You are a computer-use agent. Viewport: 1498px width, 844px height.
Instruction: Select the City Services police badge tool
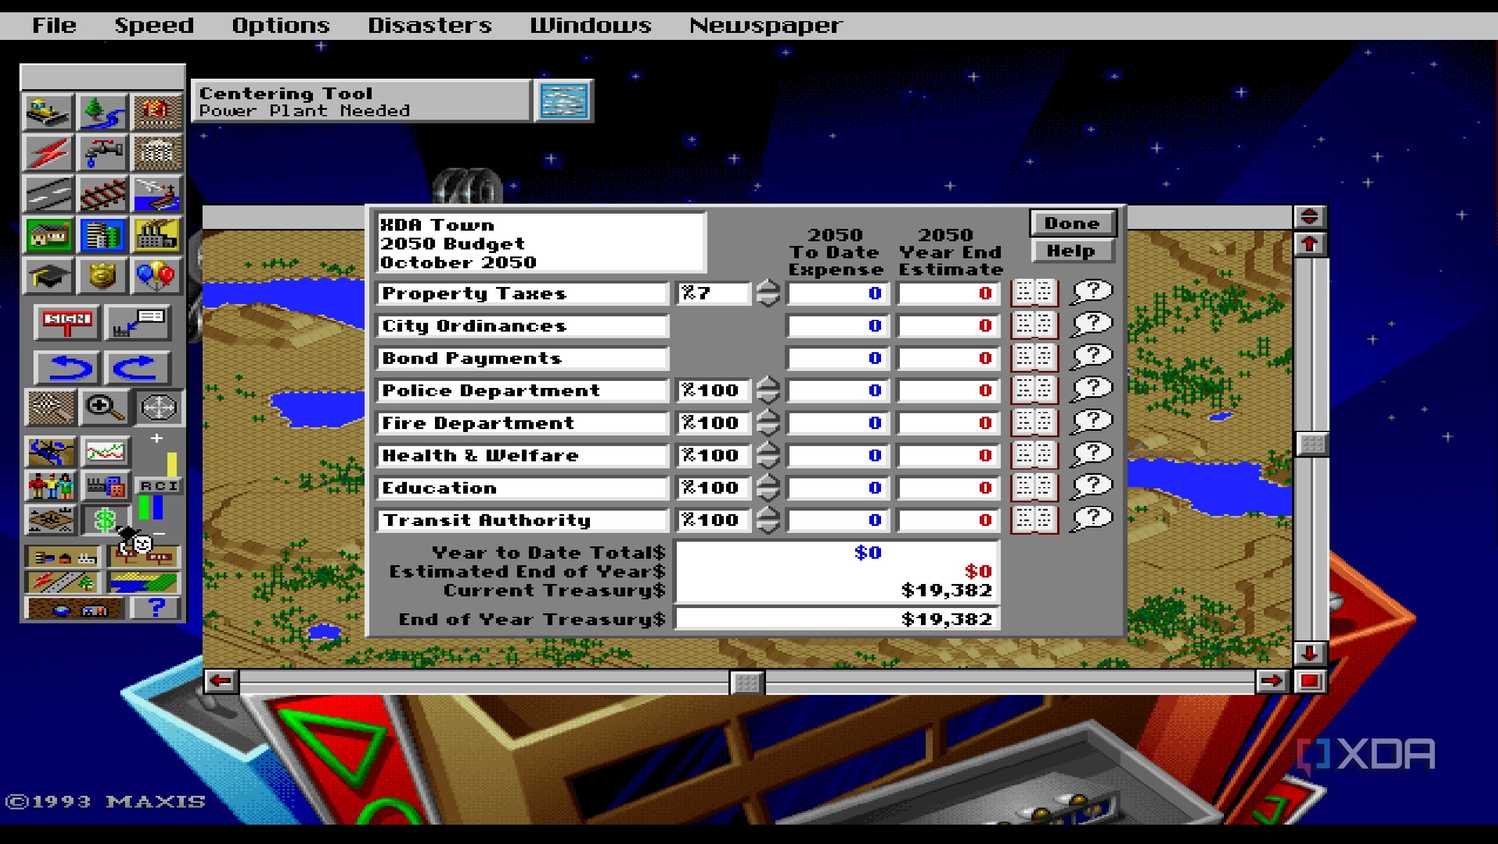(103, 276)
